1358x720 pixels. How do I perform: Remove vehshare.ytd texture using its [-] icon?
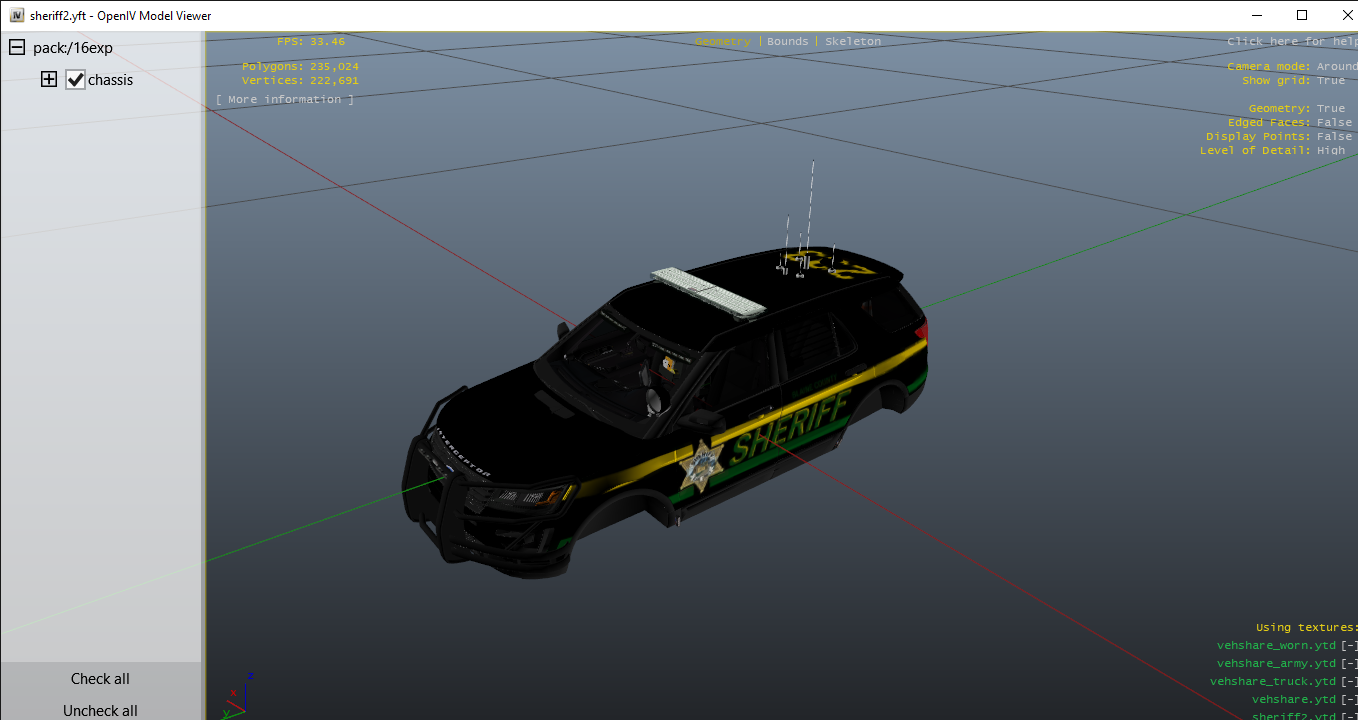click(x=1349, y=700)
